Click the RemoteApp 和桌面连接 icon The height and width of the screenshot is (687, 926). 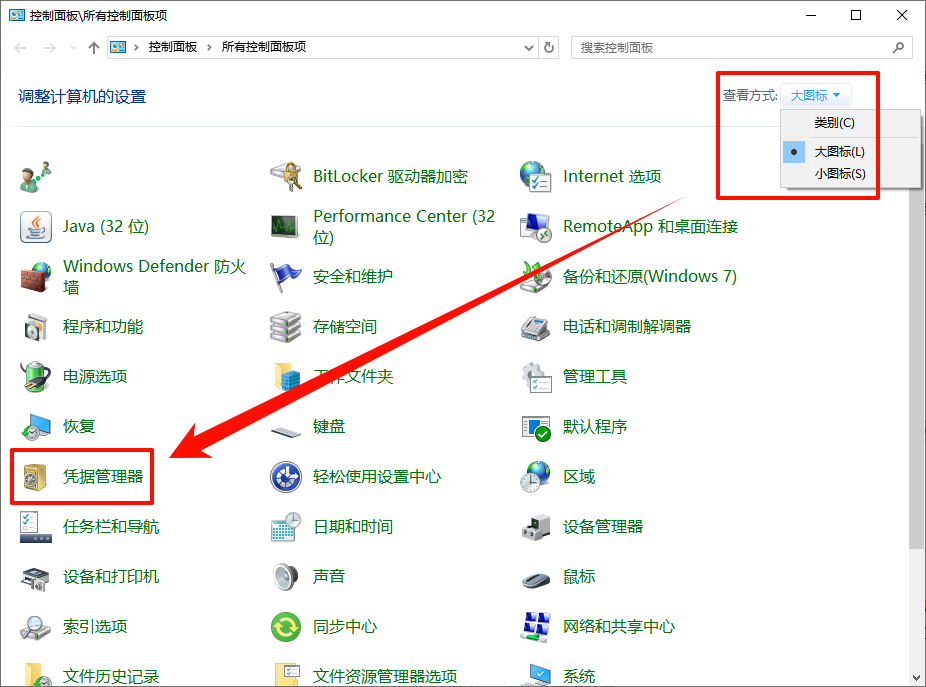536,227
